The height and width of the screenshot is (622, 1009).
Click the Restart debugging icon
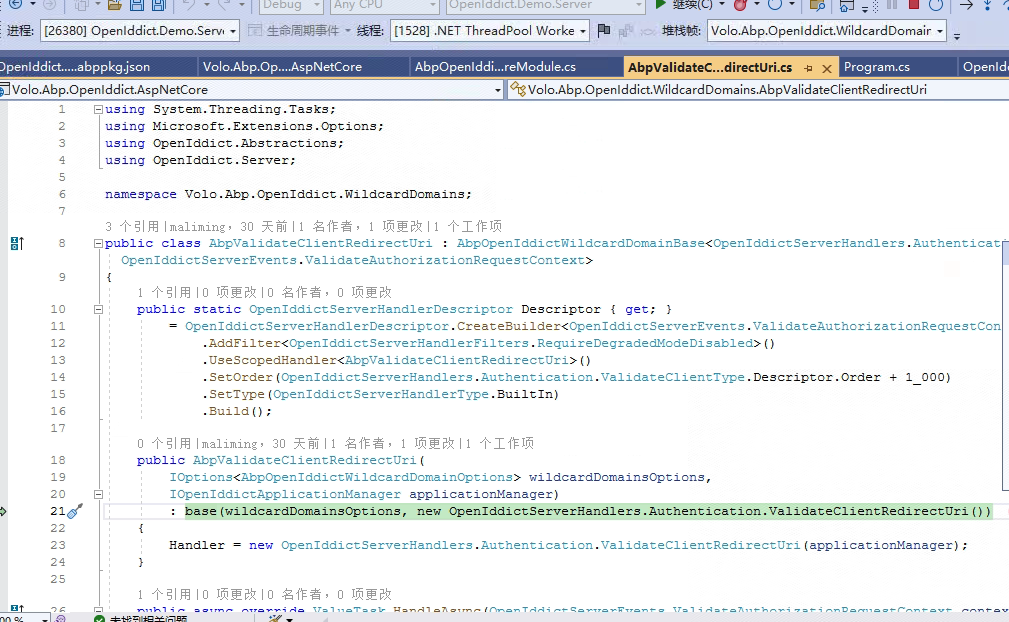[936, 7]
